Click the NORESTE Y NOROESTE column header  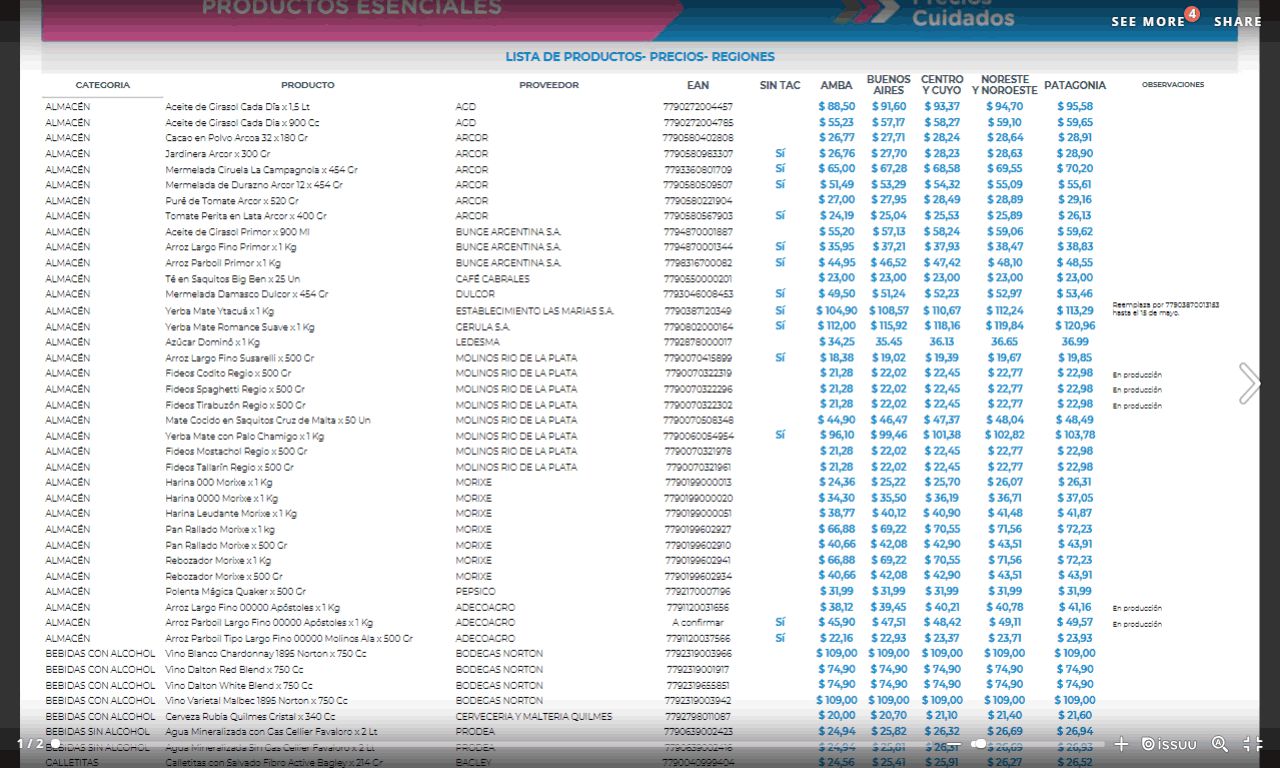pyautogui.click(x=1005, y=85)
